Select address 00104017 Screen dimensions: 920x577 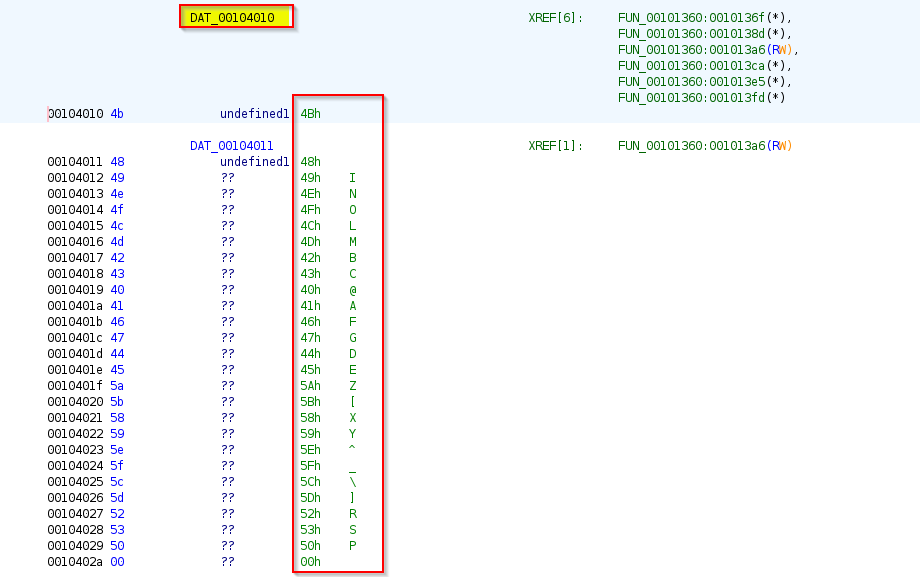point(75,258)
